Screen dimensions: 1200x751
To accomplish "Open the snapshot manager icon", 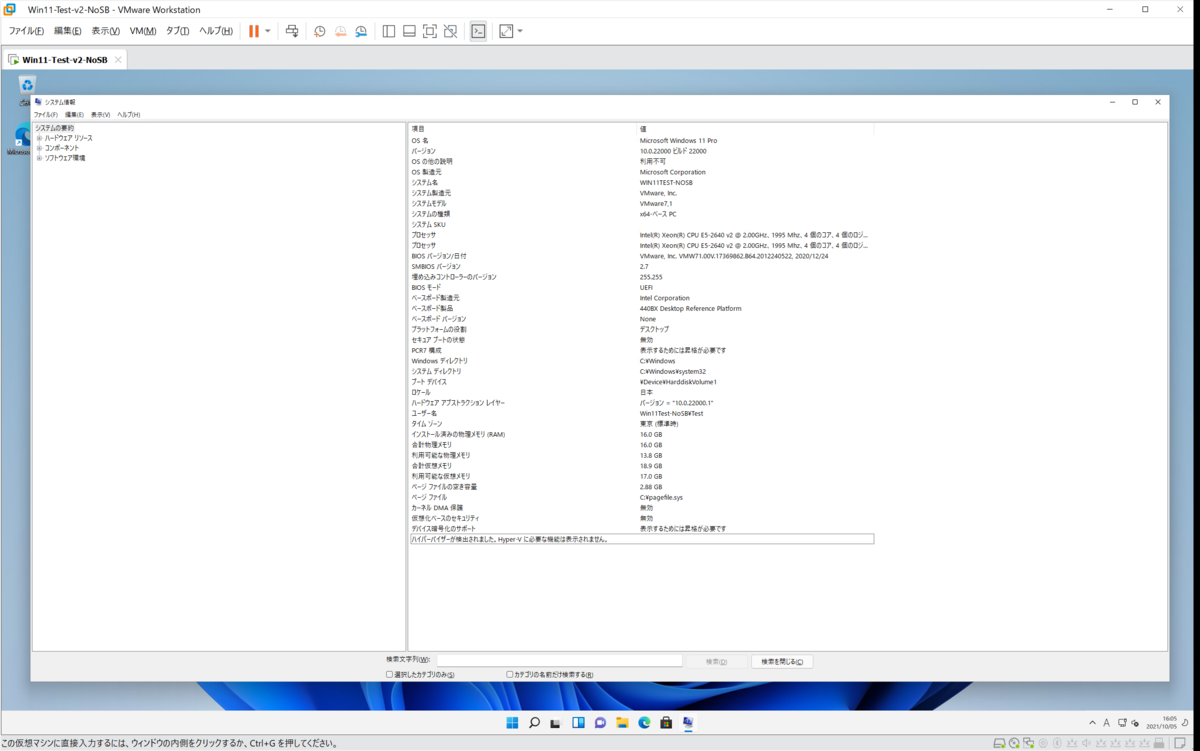I will coord(361,31).
